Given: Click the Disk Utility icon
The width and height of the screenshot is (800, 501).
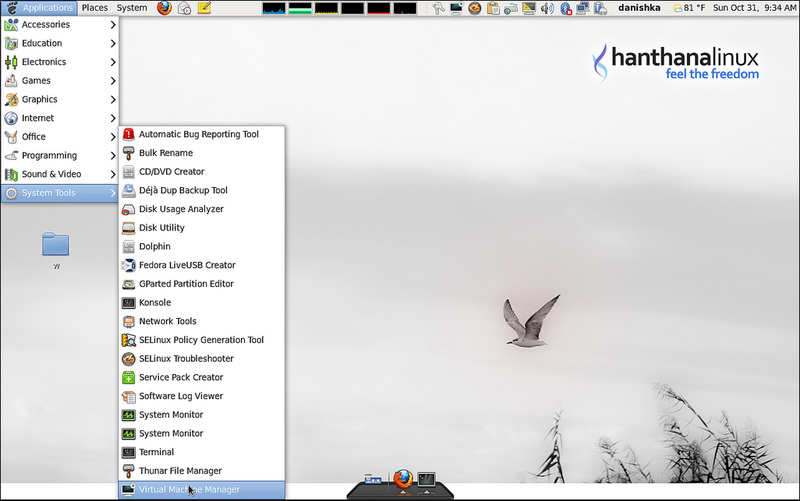Looking at the screenshot, I should [x=129, y=228].
